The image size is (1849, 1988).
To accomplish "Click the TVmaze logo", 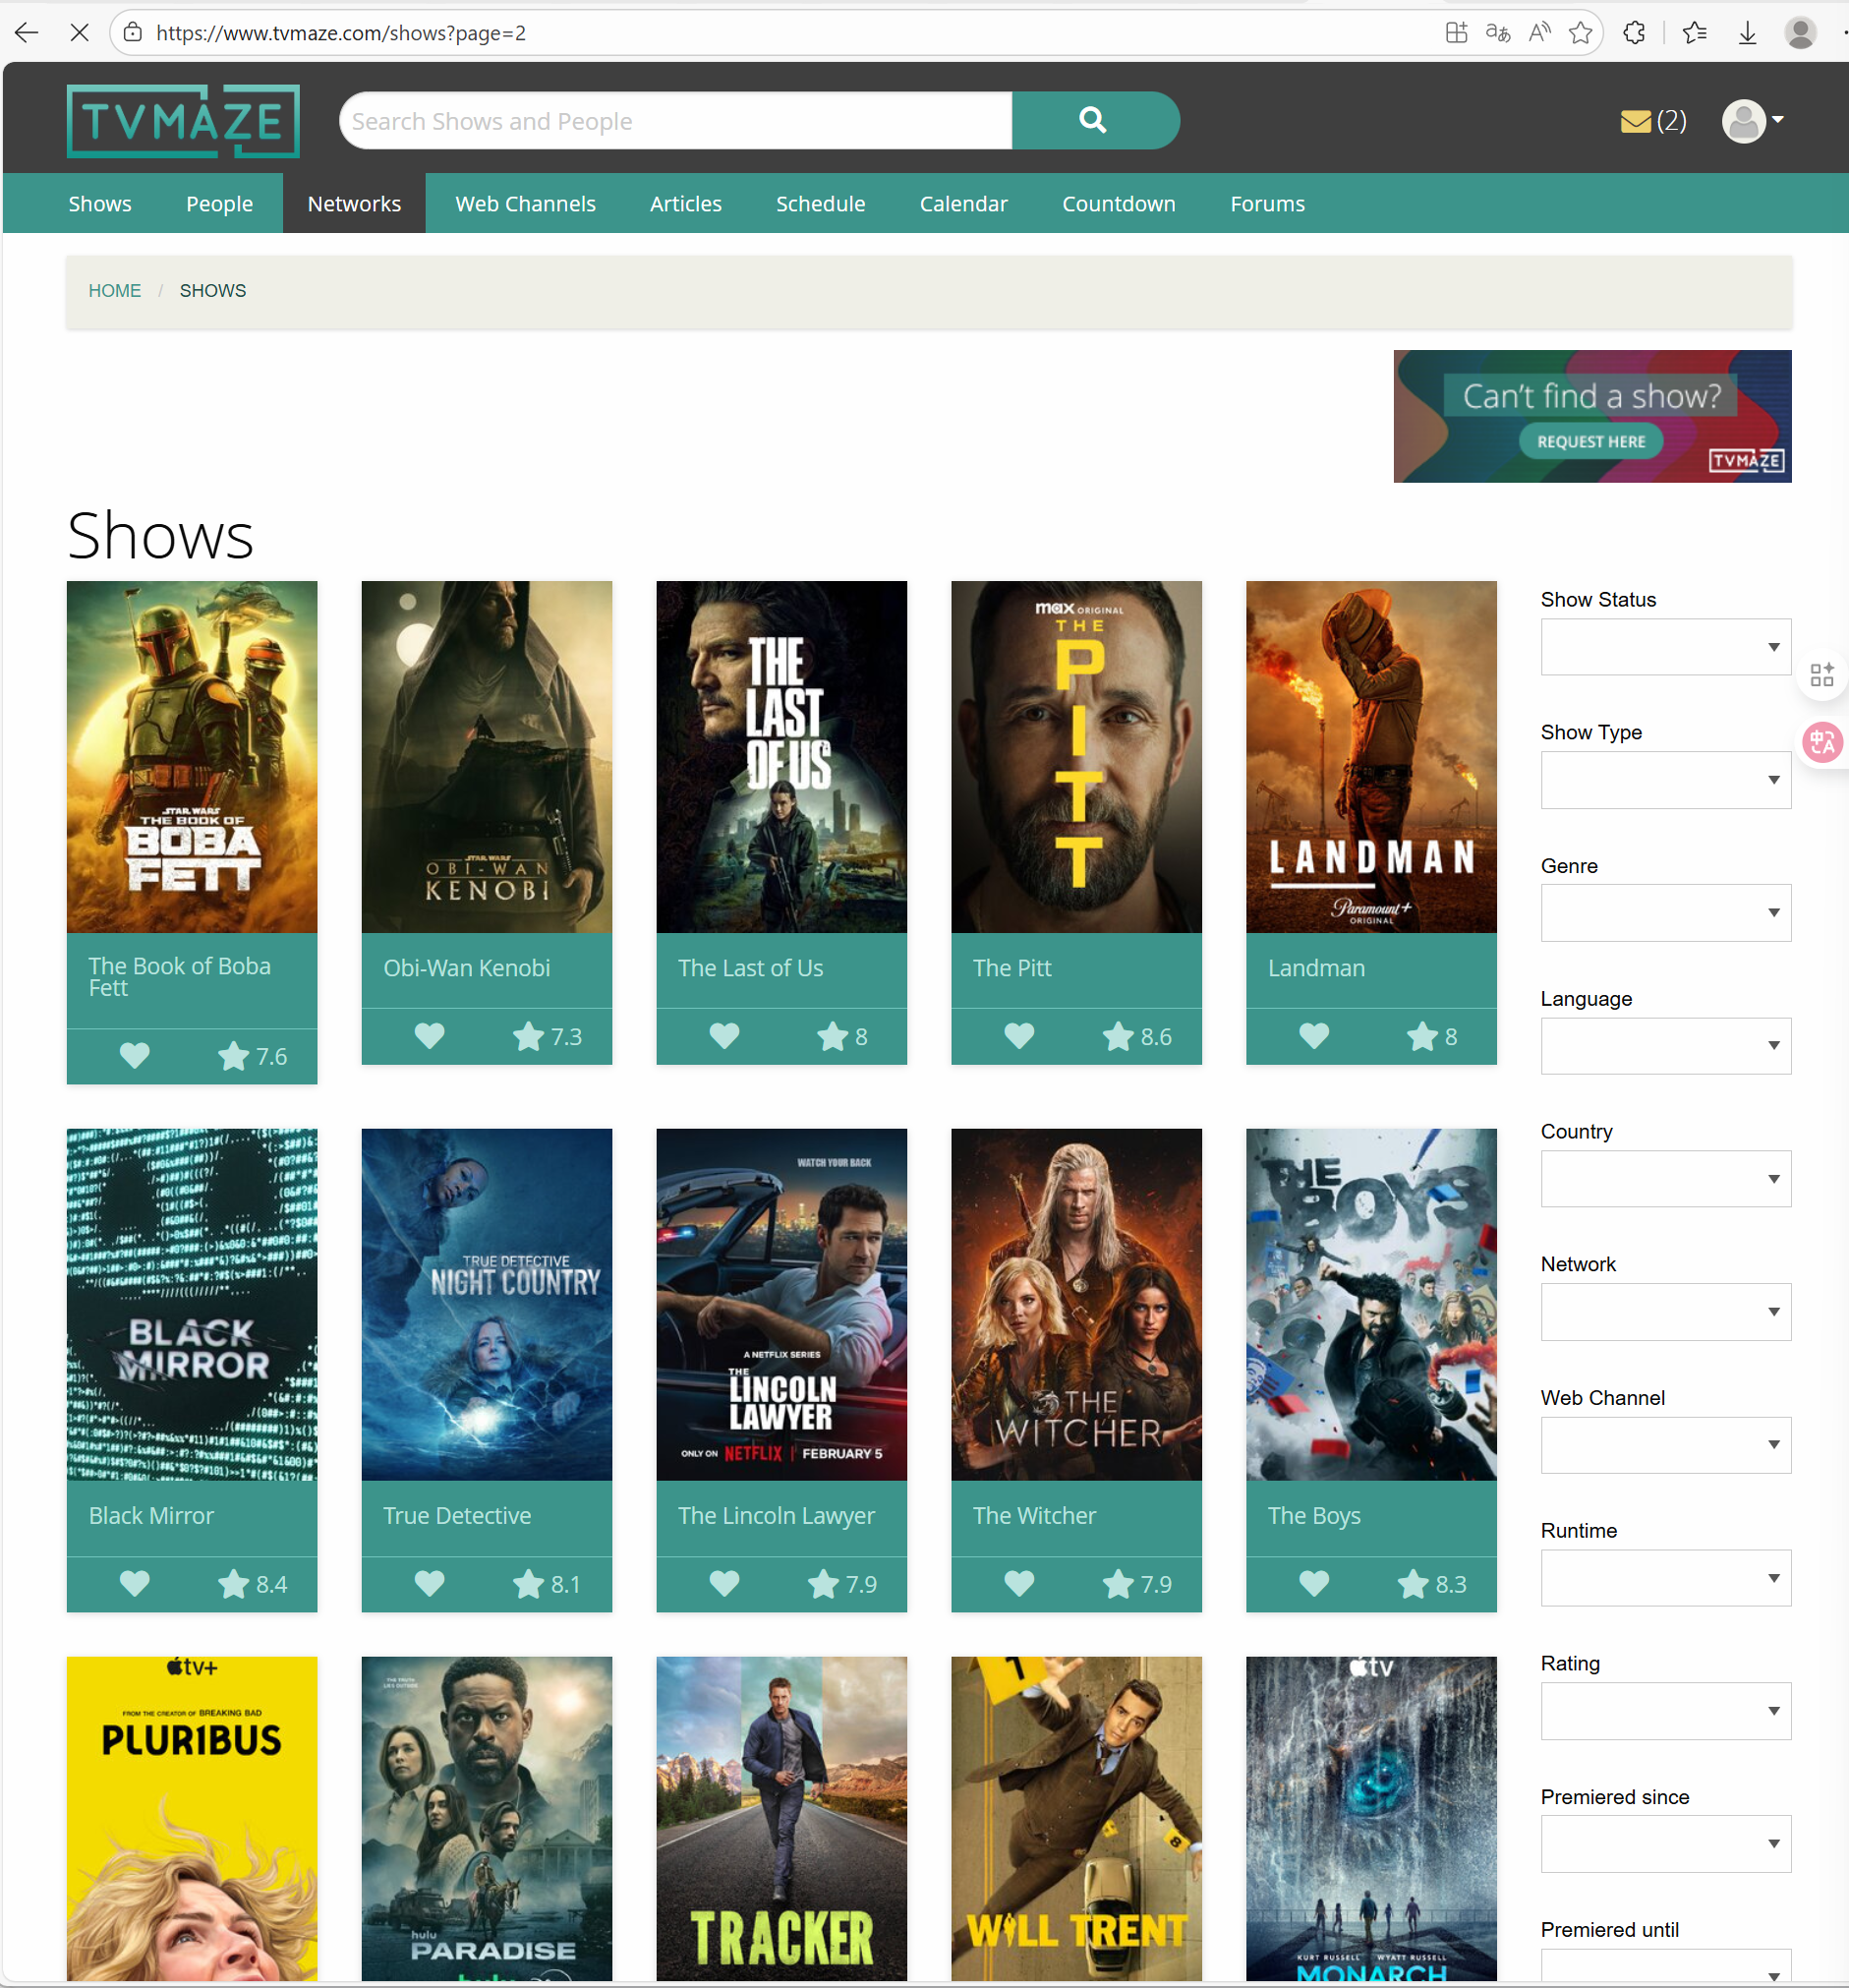I will [x=183, y=121].
